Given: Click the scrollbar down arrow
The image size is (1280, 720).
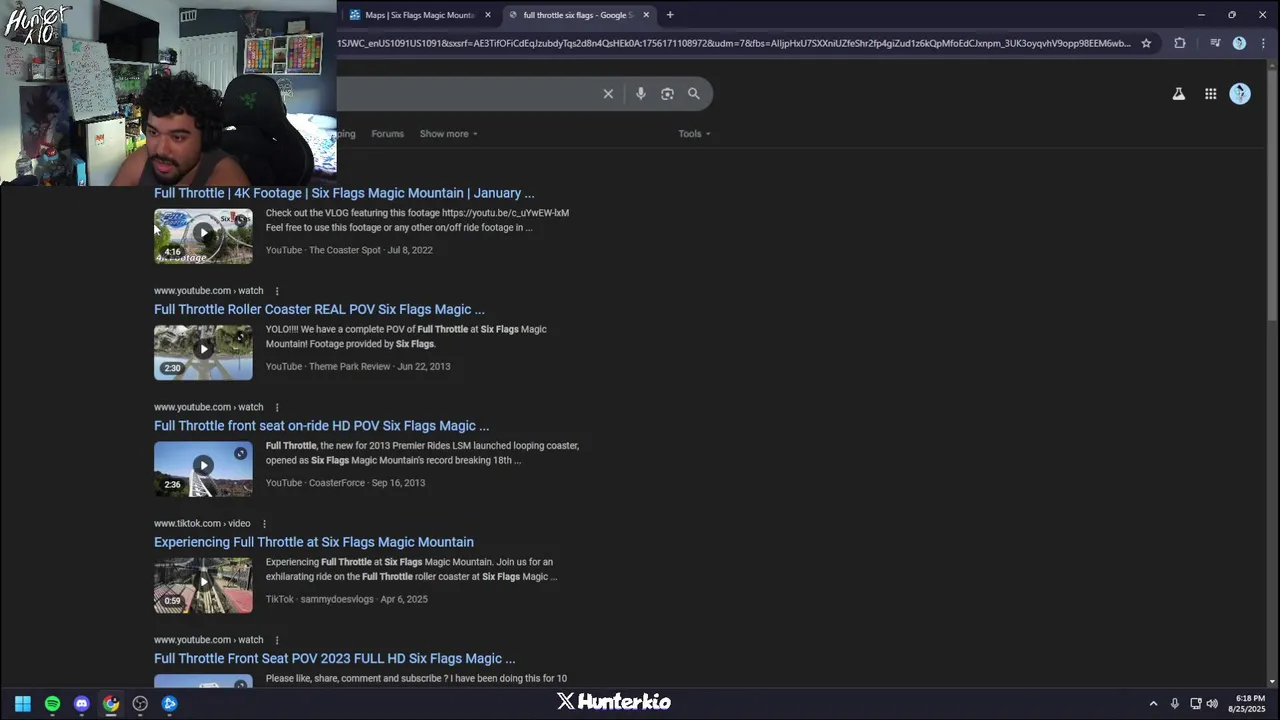Looking at the screenshot, I should [x=1272, y=681].
